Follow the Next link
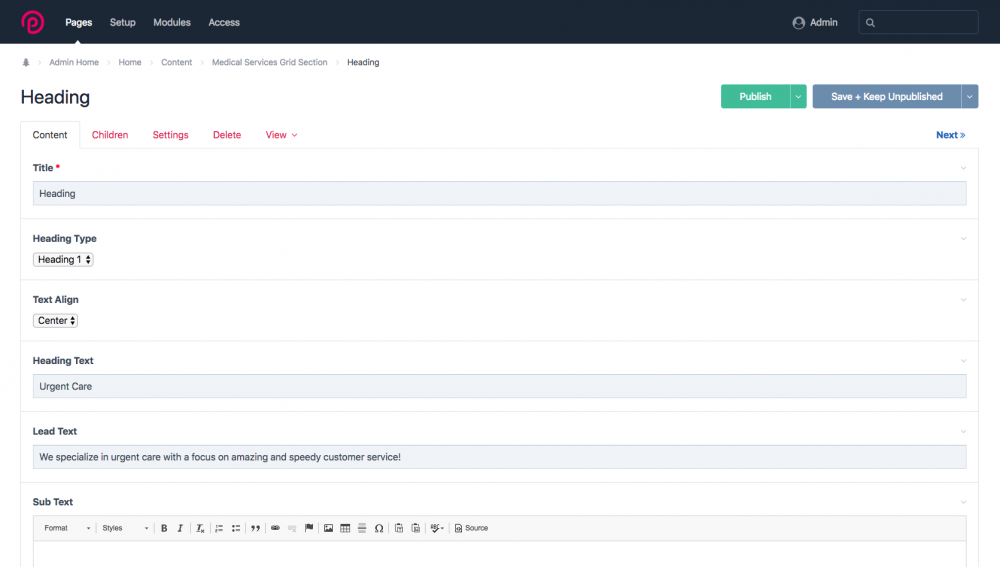 950,135
